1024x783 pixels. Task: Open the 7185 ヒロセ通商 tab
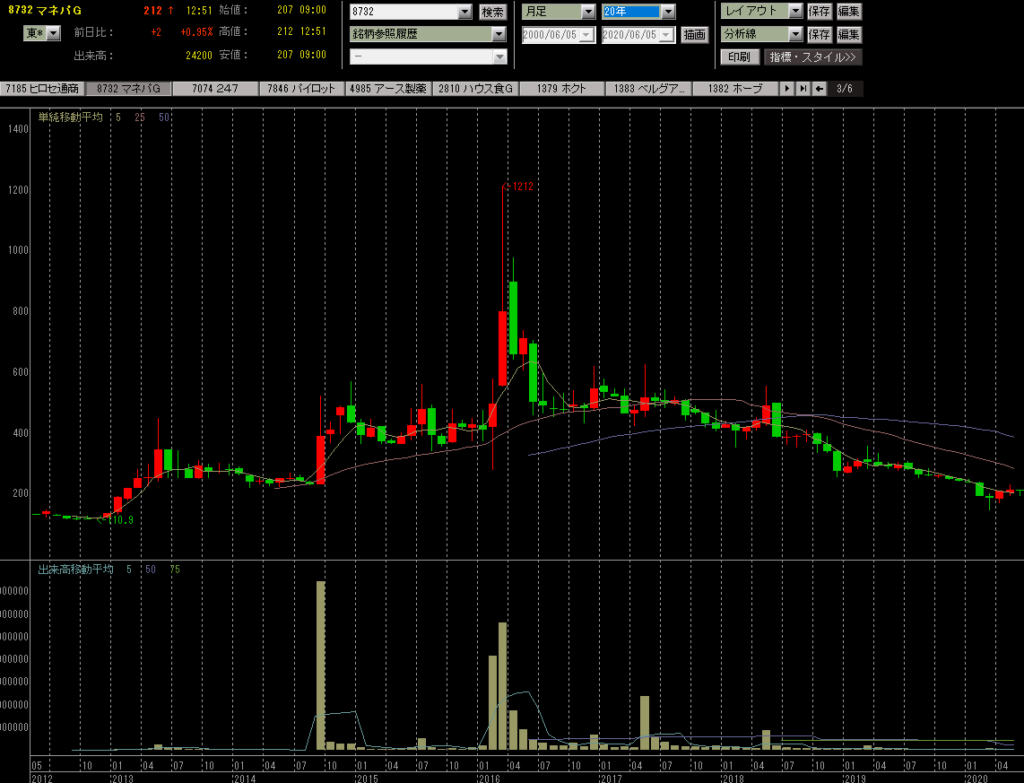click(x=43, y=89)
